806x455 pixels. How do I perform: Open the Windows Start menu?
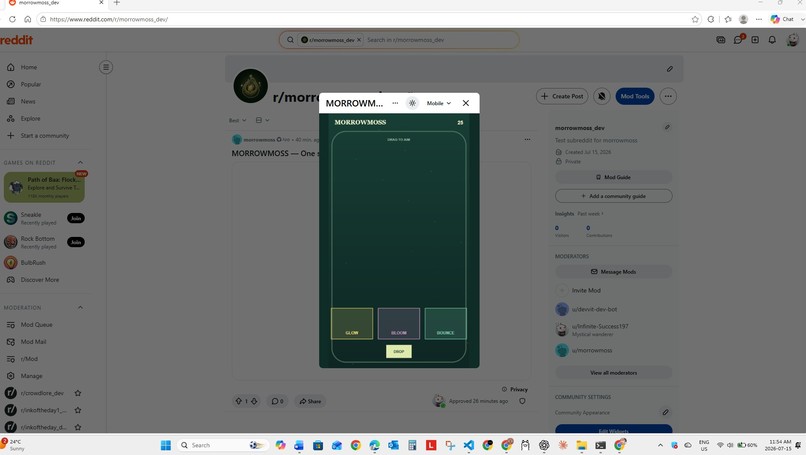pyautogui.click(x=166, y=445)
